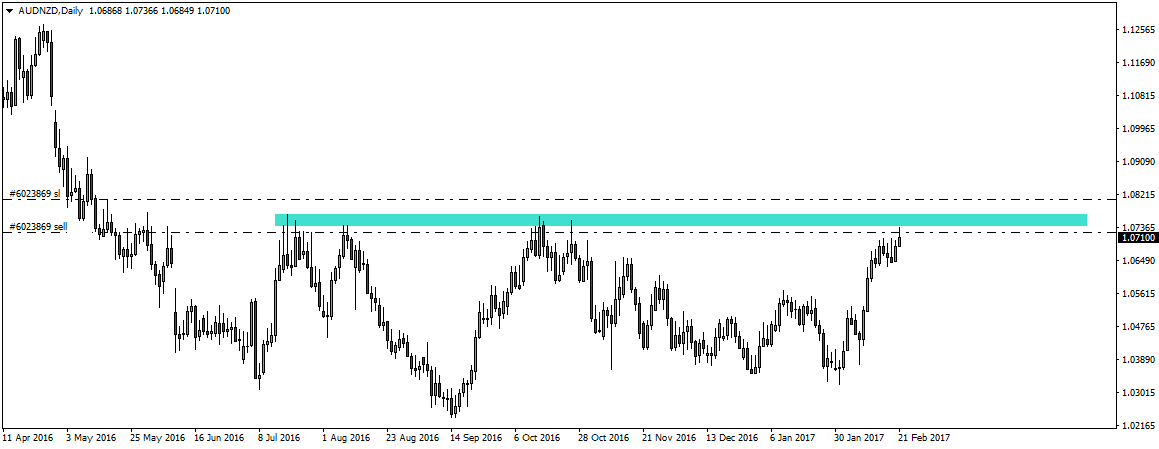Click price scale value 1.12565

(1138, 30)
